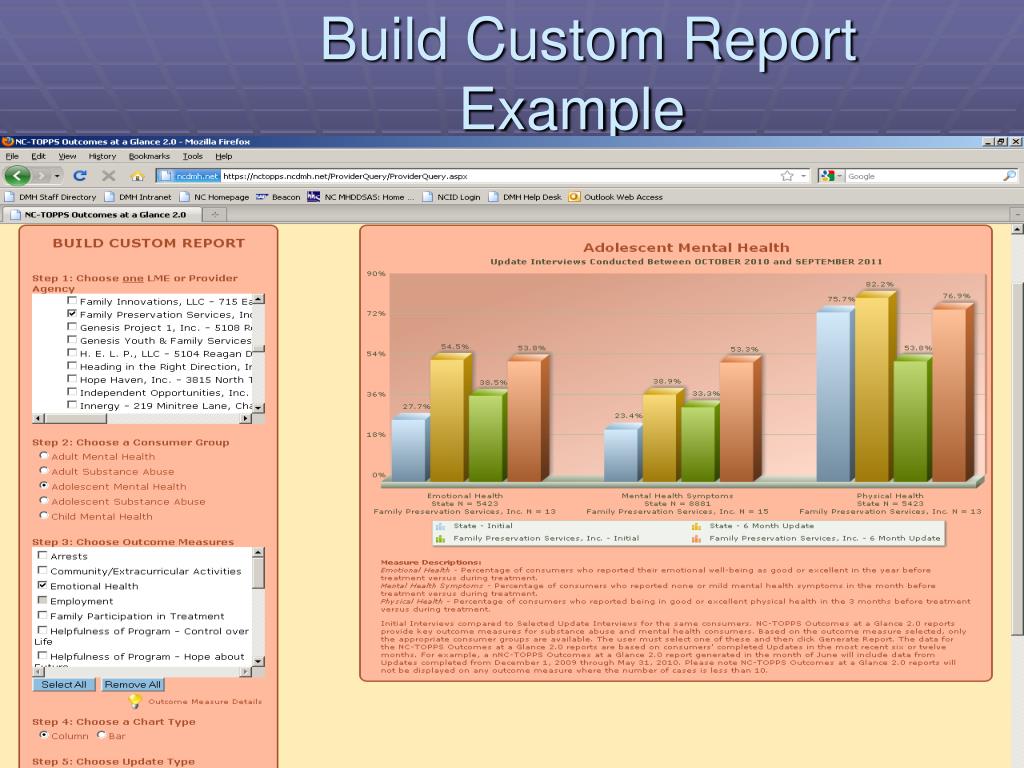Open a new tab with plus button
Screen dimensions: 1024x768
click(214, 214)
